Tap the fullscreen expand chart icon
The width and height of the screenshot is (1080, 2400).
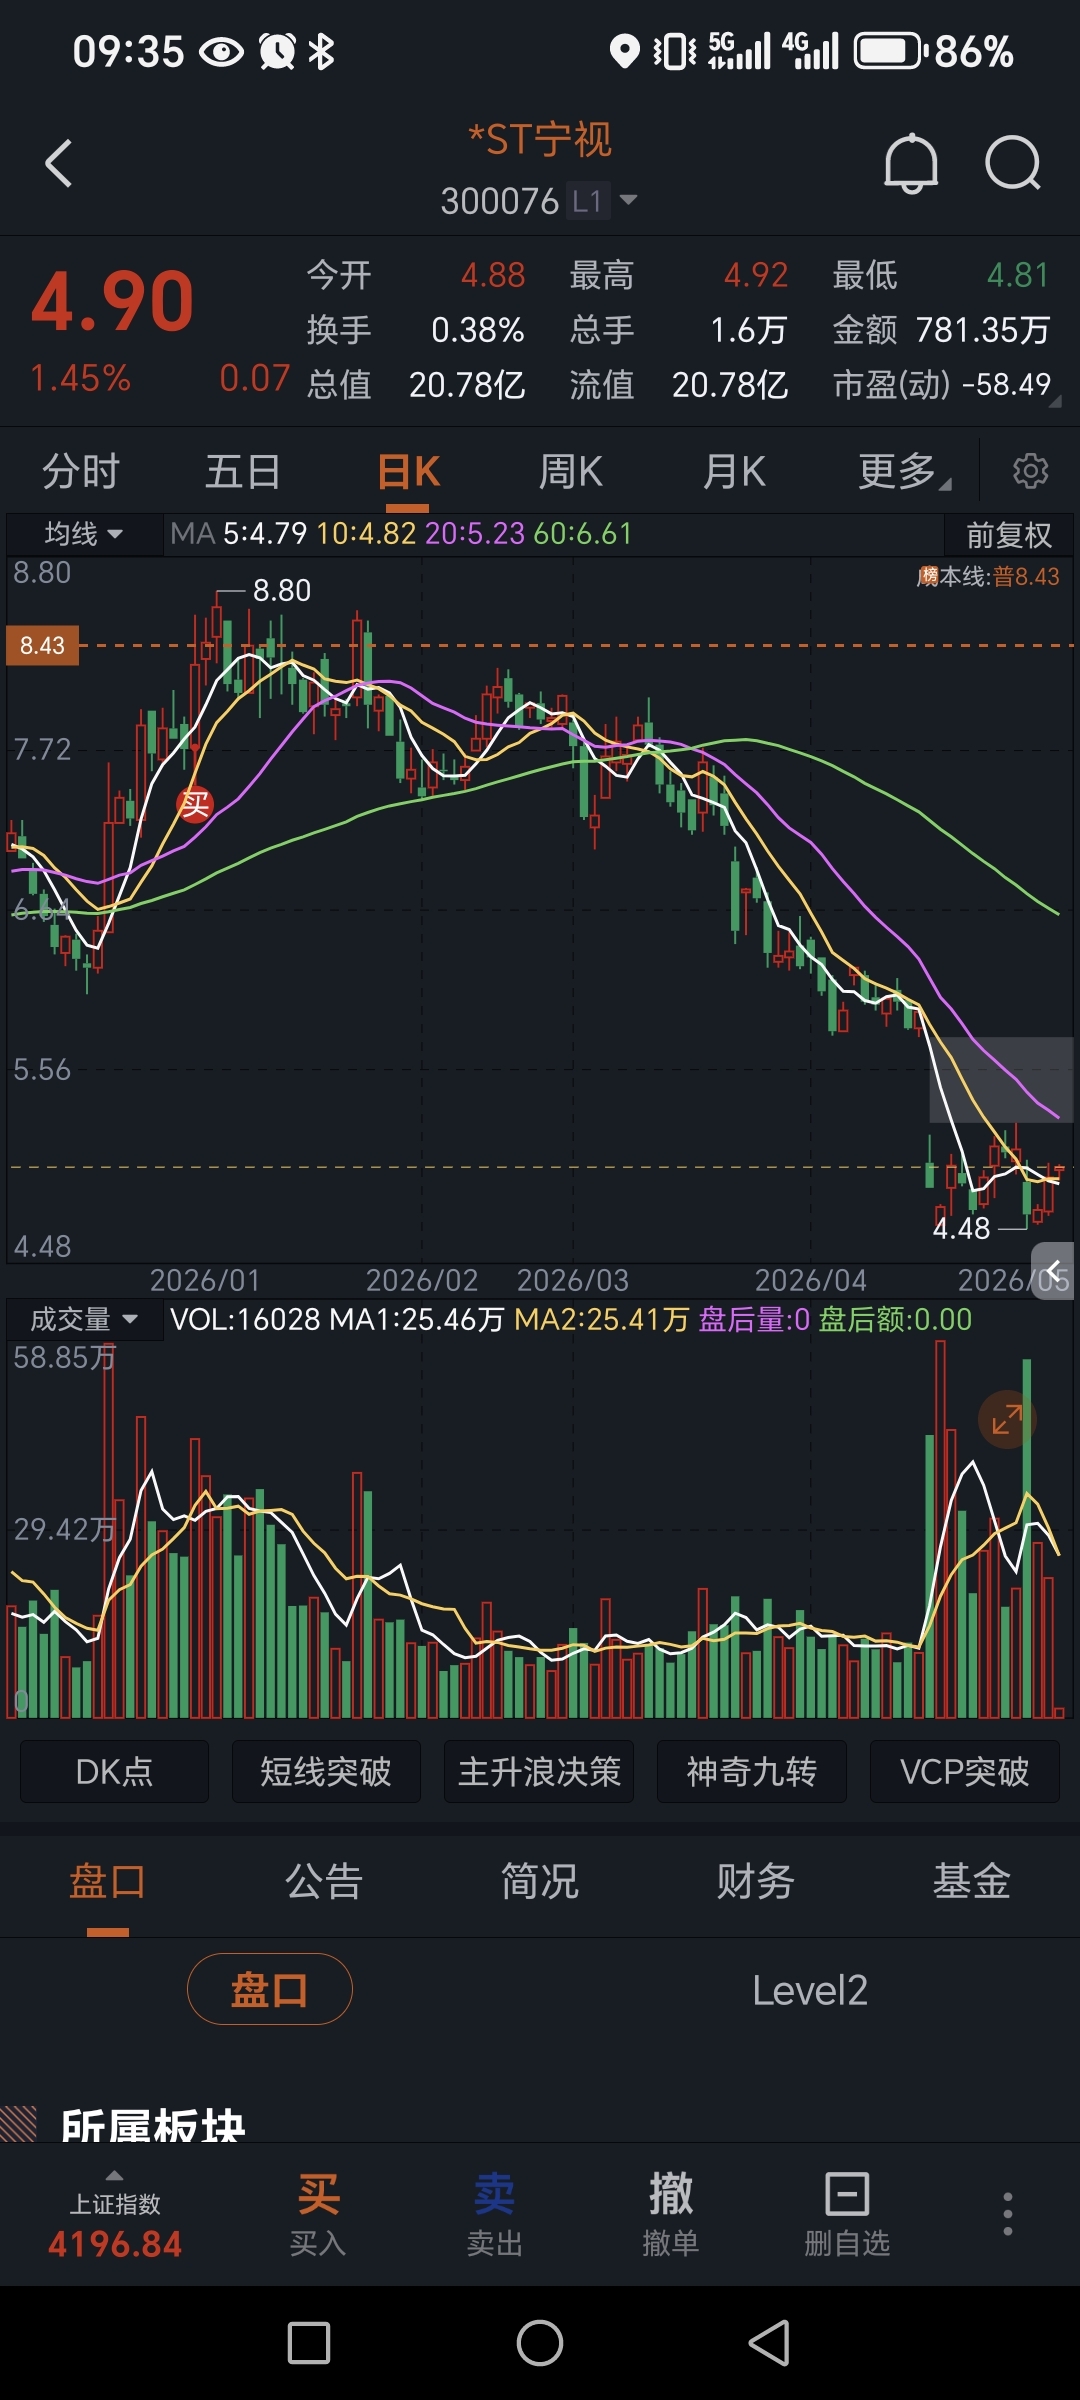point(1007,1419)
